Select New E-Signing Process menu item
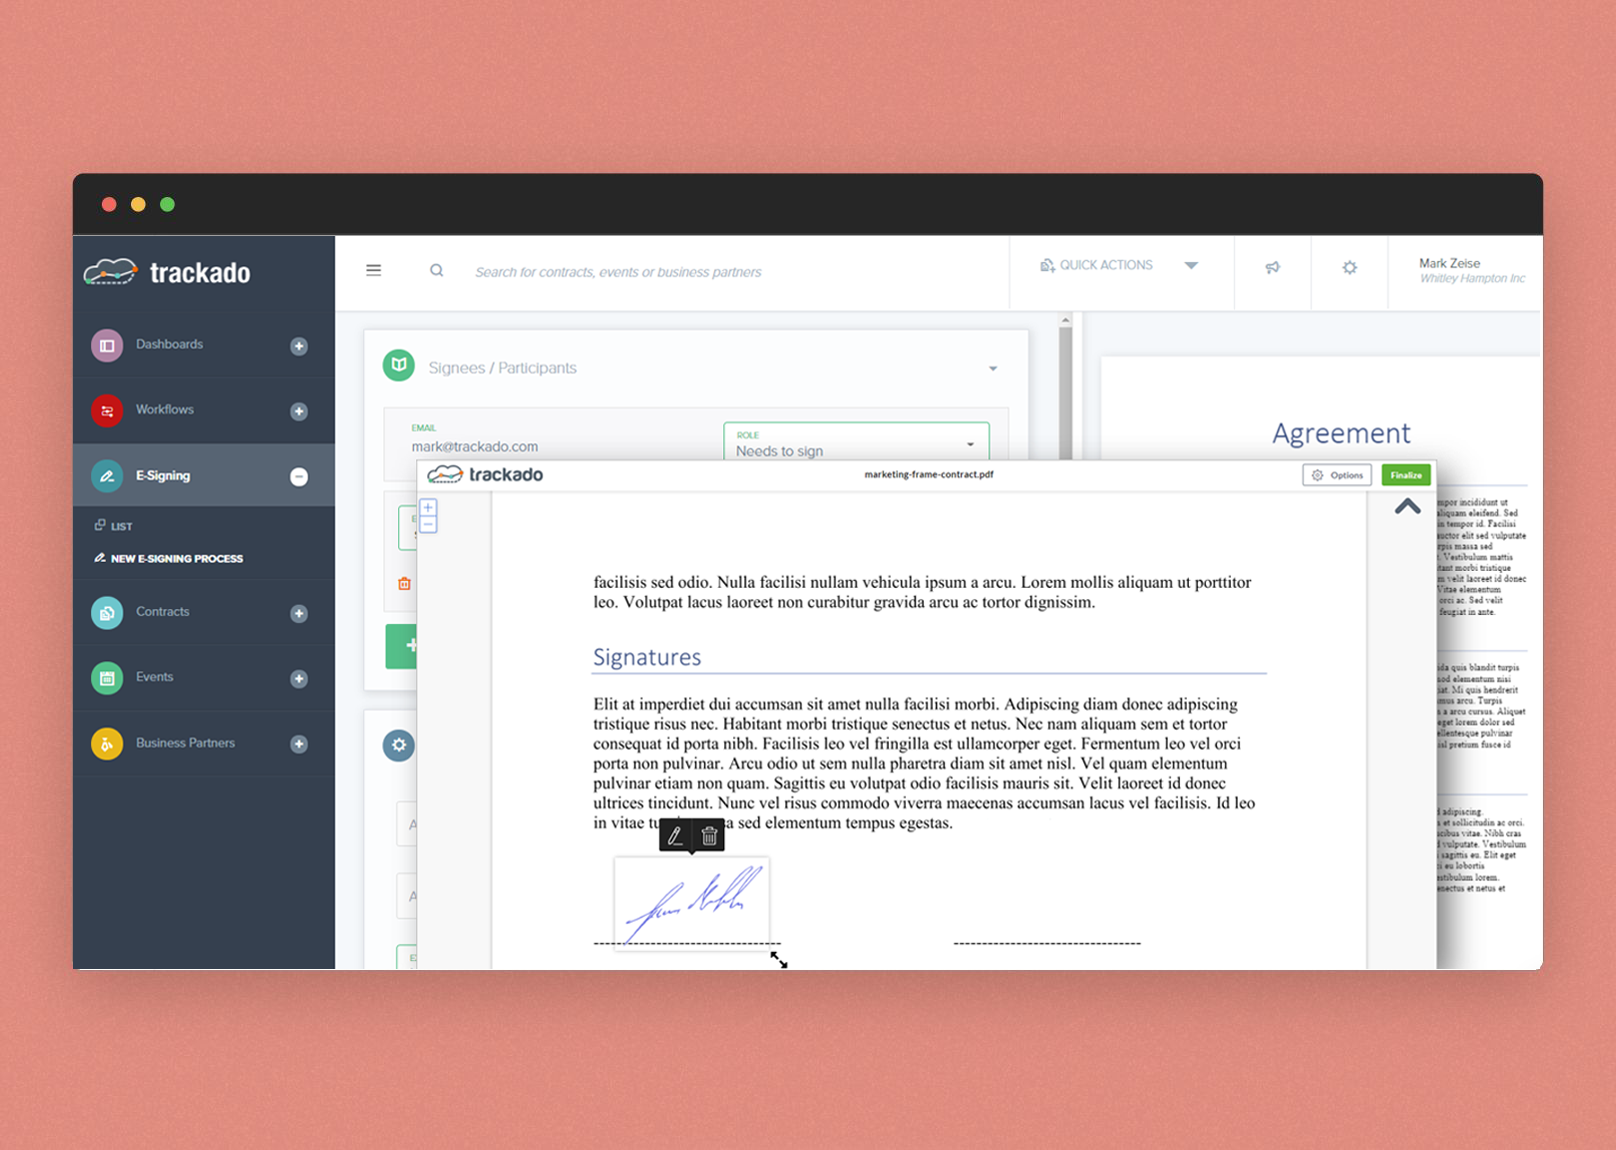 [176, 559]
